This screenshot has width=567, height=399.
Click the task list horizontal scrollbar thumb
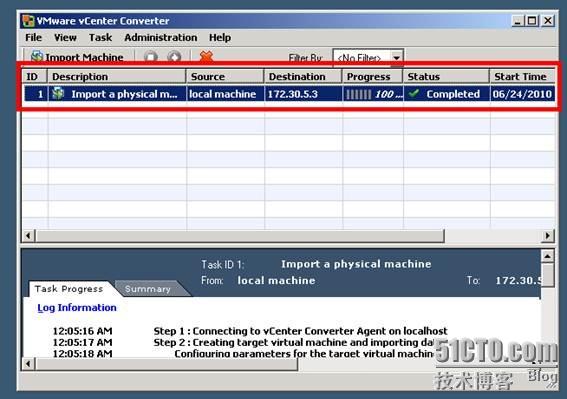click(240, 236)
